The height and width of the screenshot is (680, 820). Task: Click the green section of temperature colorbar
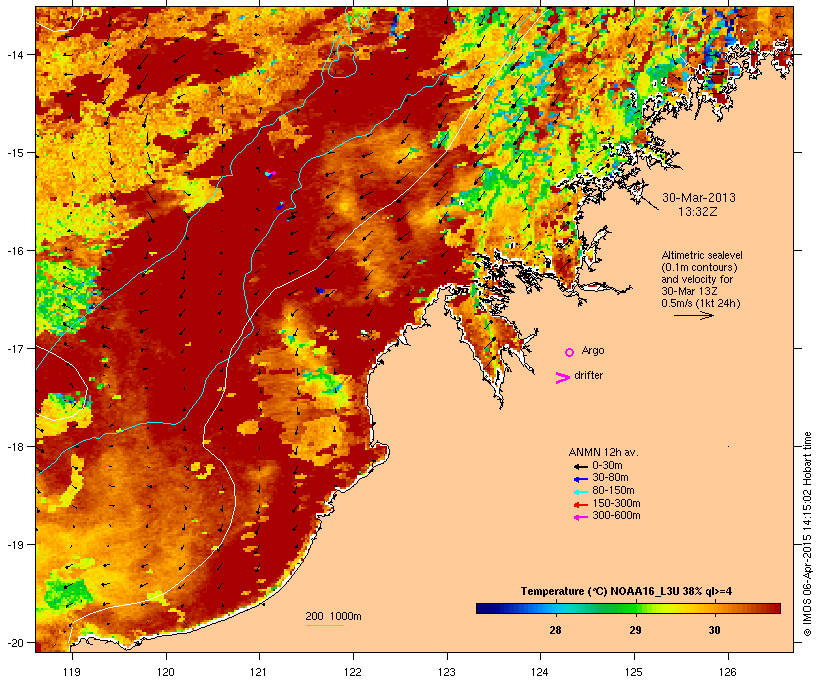[x=628, y=608]
